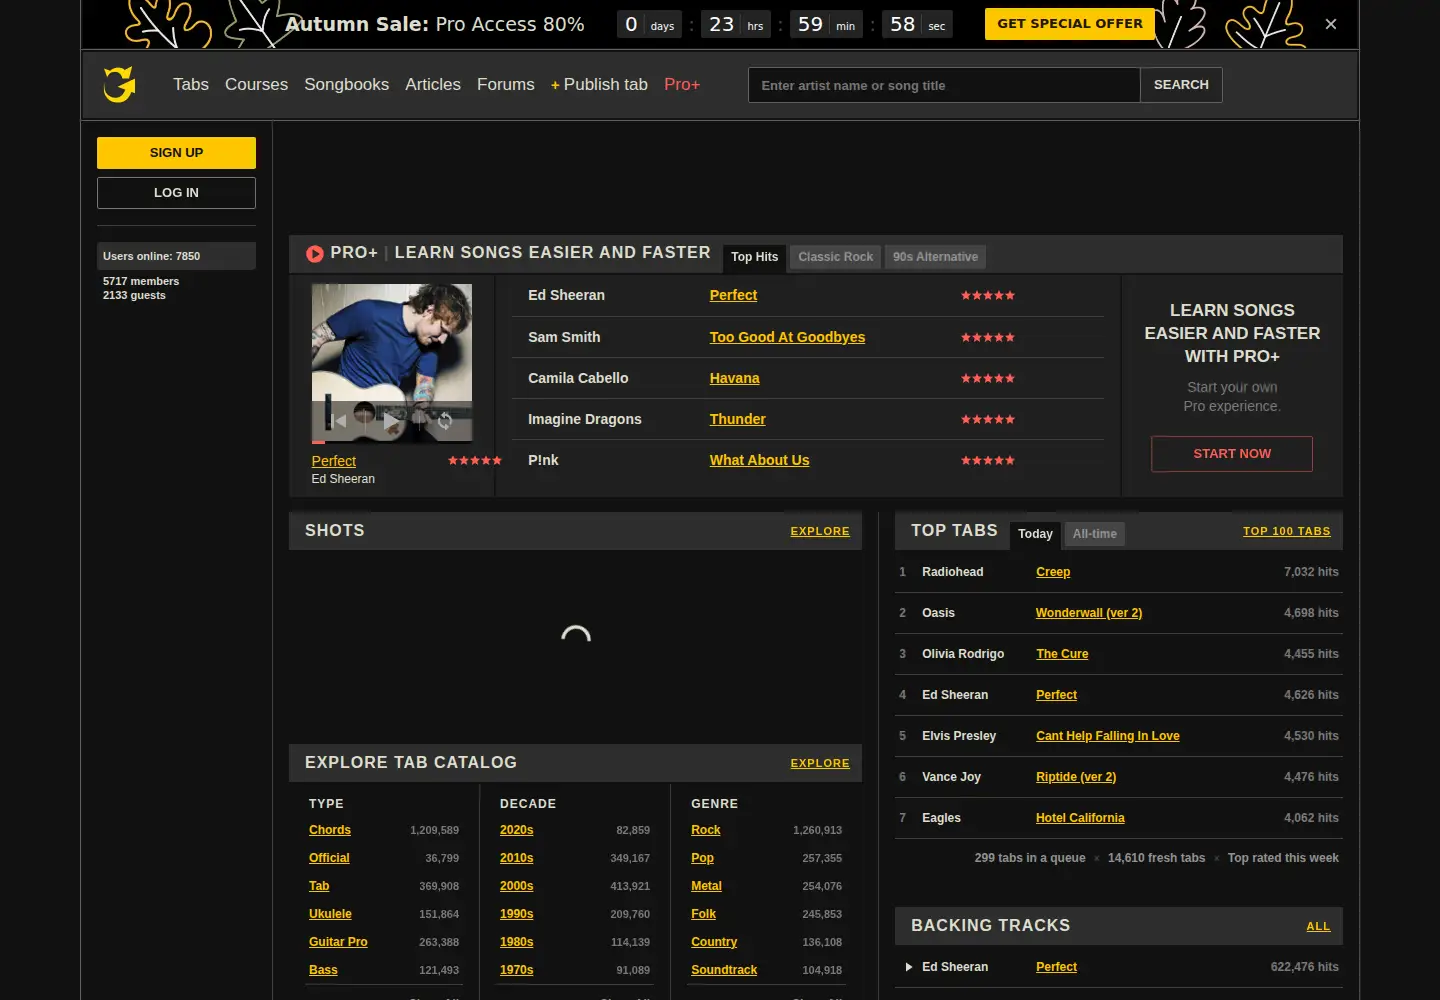Click star rating for Too Good At Goodbyes
The width and height of the screenshot is (1440, 1000).
click(987, 338)
